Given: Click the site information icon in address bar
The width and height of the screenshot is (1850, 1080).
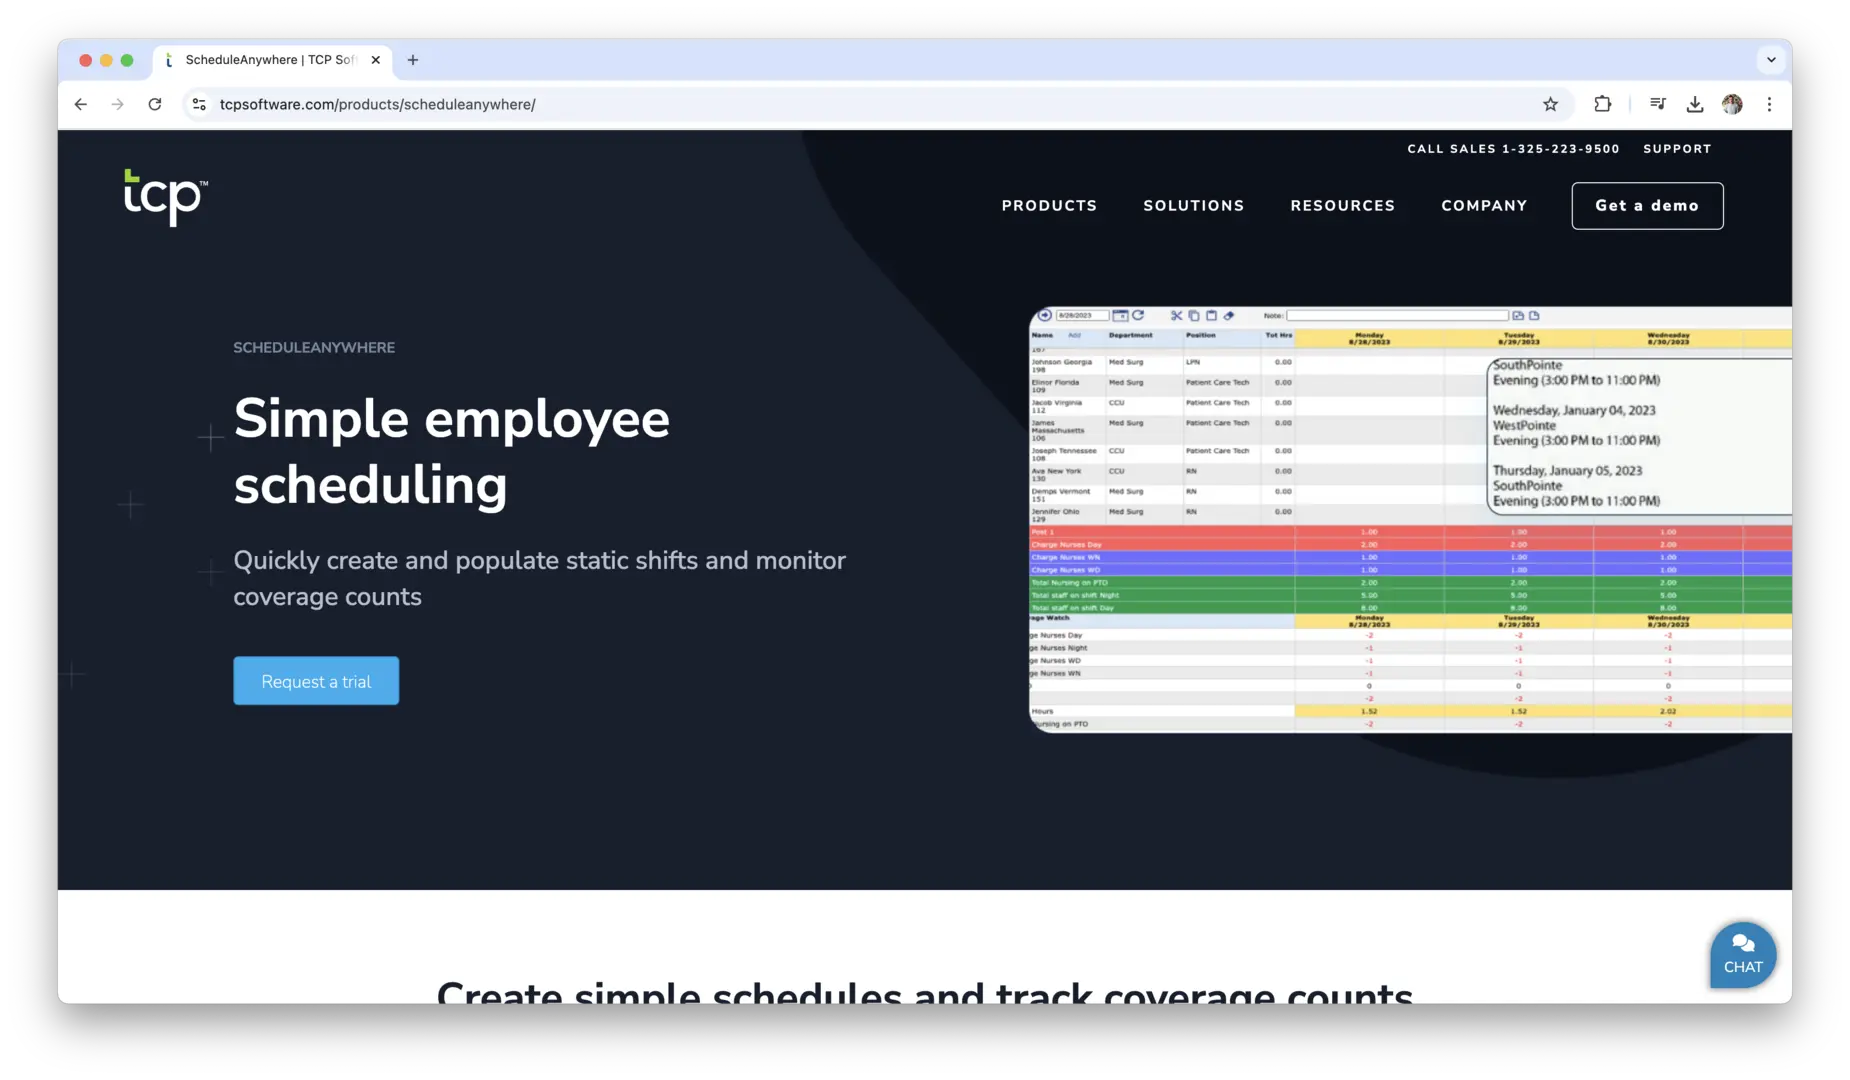Looking at the screenshot, I should pos(199,104).
